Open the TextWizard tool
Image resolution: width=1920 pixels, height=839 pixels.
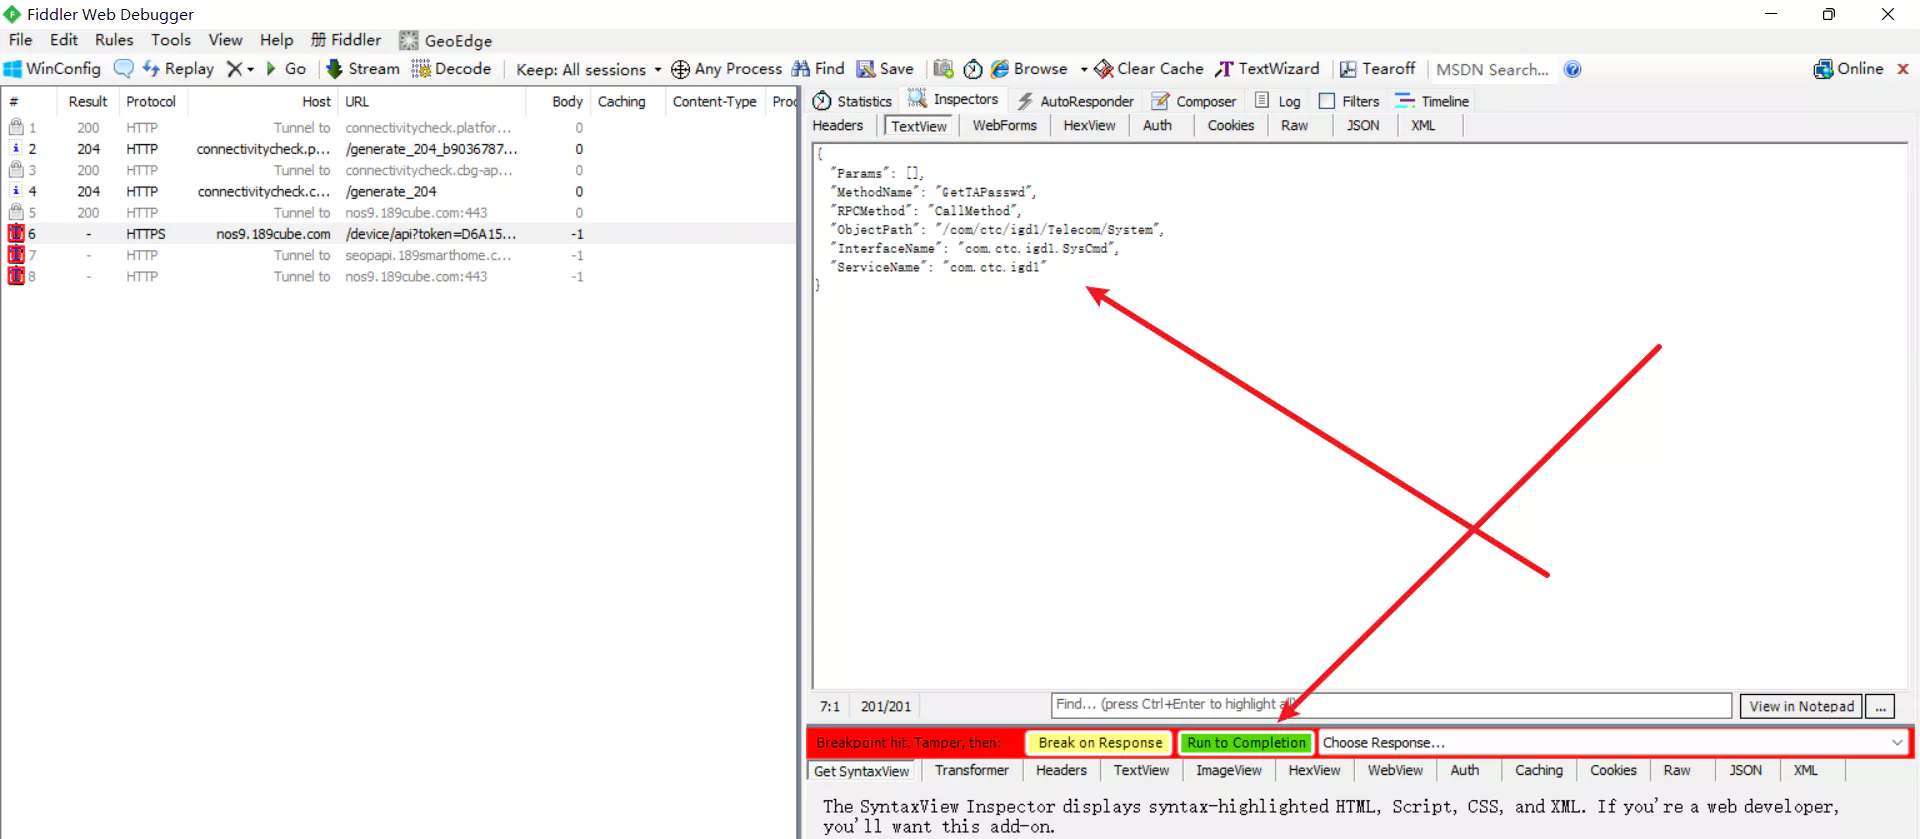coord(1267,69)
